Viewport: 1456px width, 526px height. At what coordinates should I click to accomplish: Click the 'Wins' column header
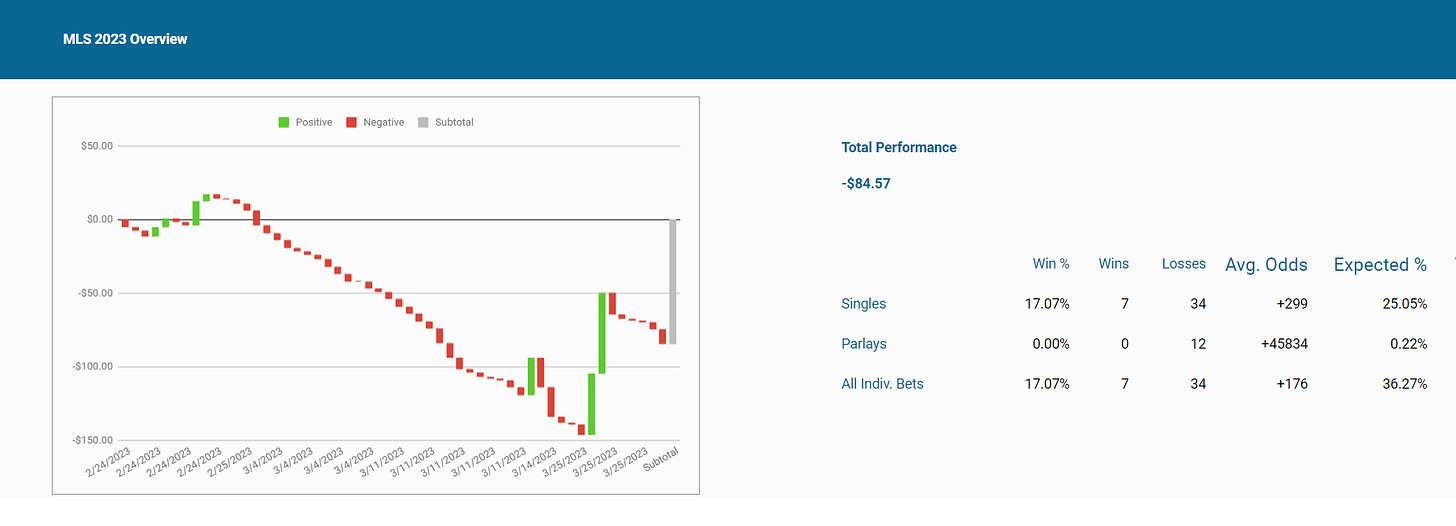point(1113,264)
